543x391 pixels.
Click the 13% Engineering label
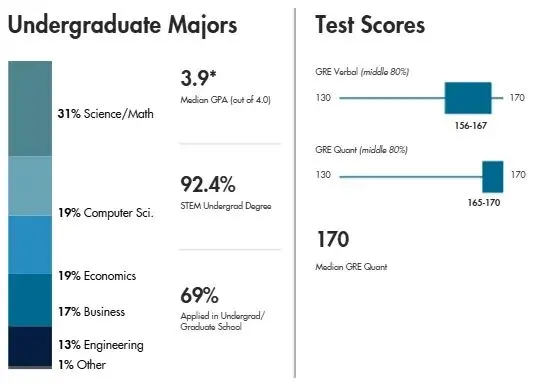[101, 345]
